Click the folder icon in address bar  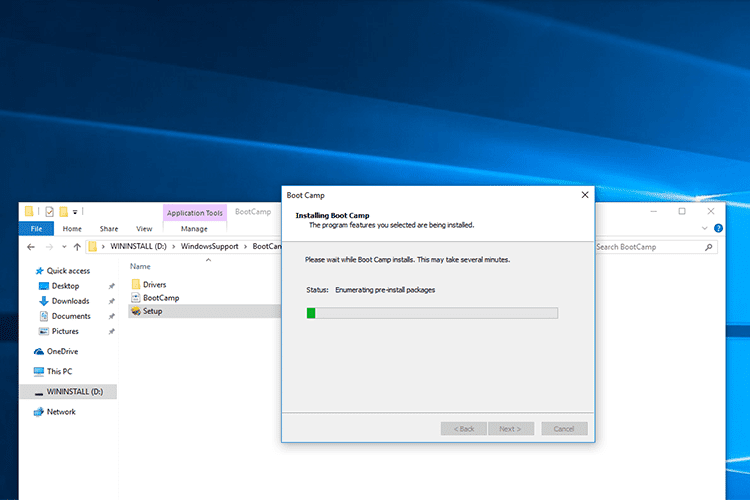pyautogui.click(x=93, y=246)
